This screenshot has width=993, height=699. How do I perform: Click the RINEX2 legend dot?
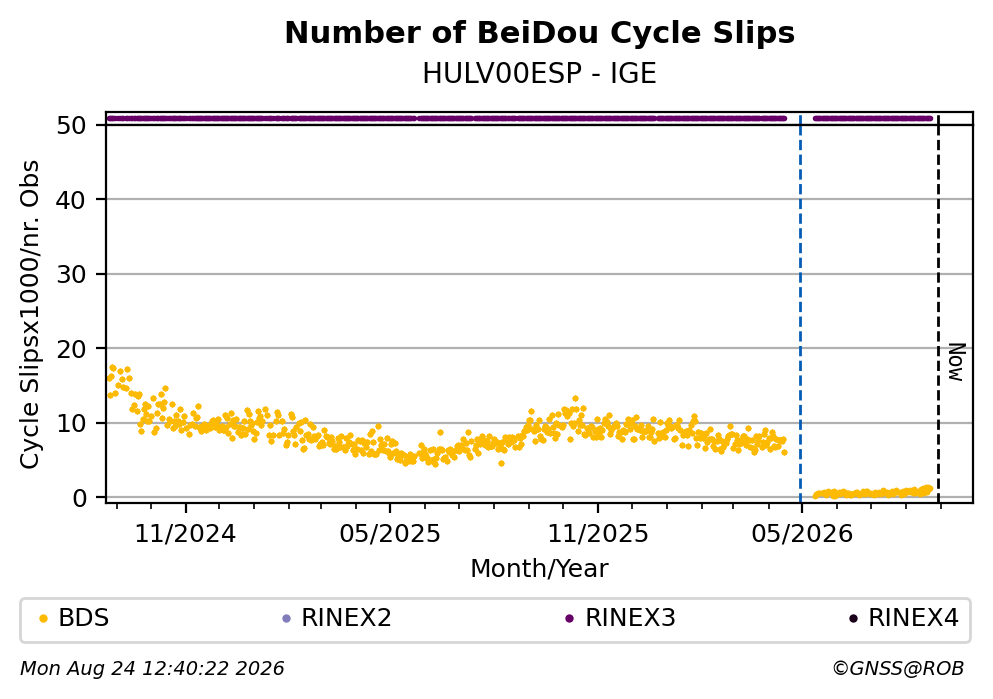tap(286, 619)
